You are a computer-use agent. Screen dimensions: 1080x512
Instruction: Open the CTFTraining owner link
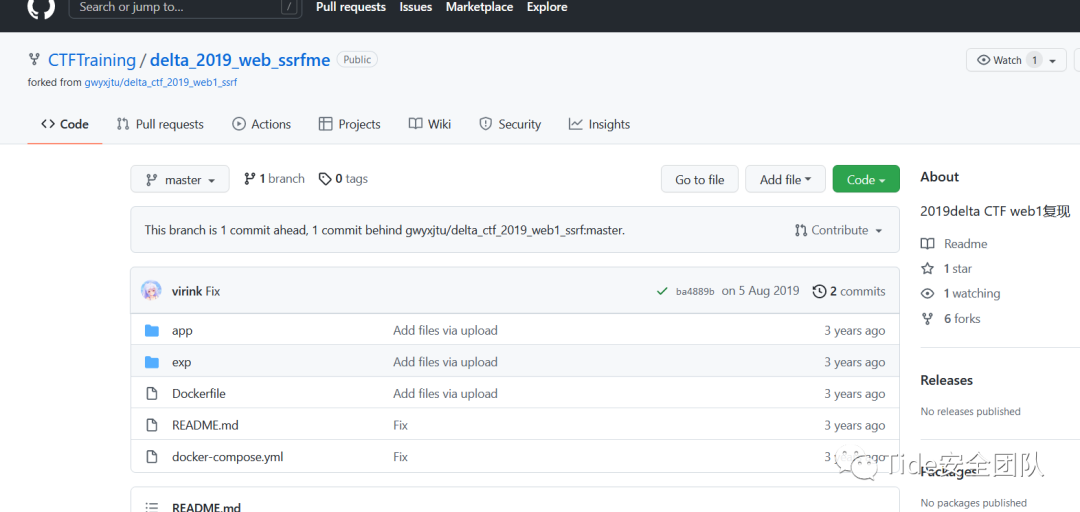coord(92,60)
